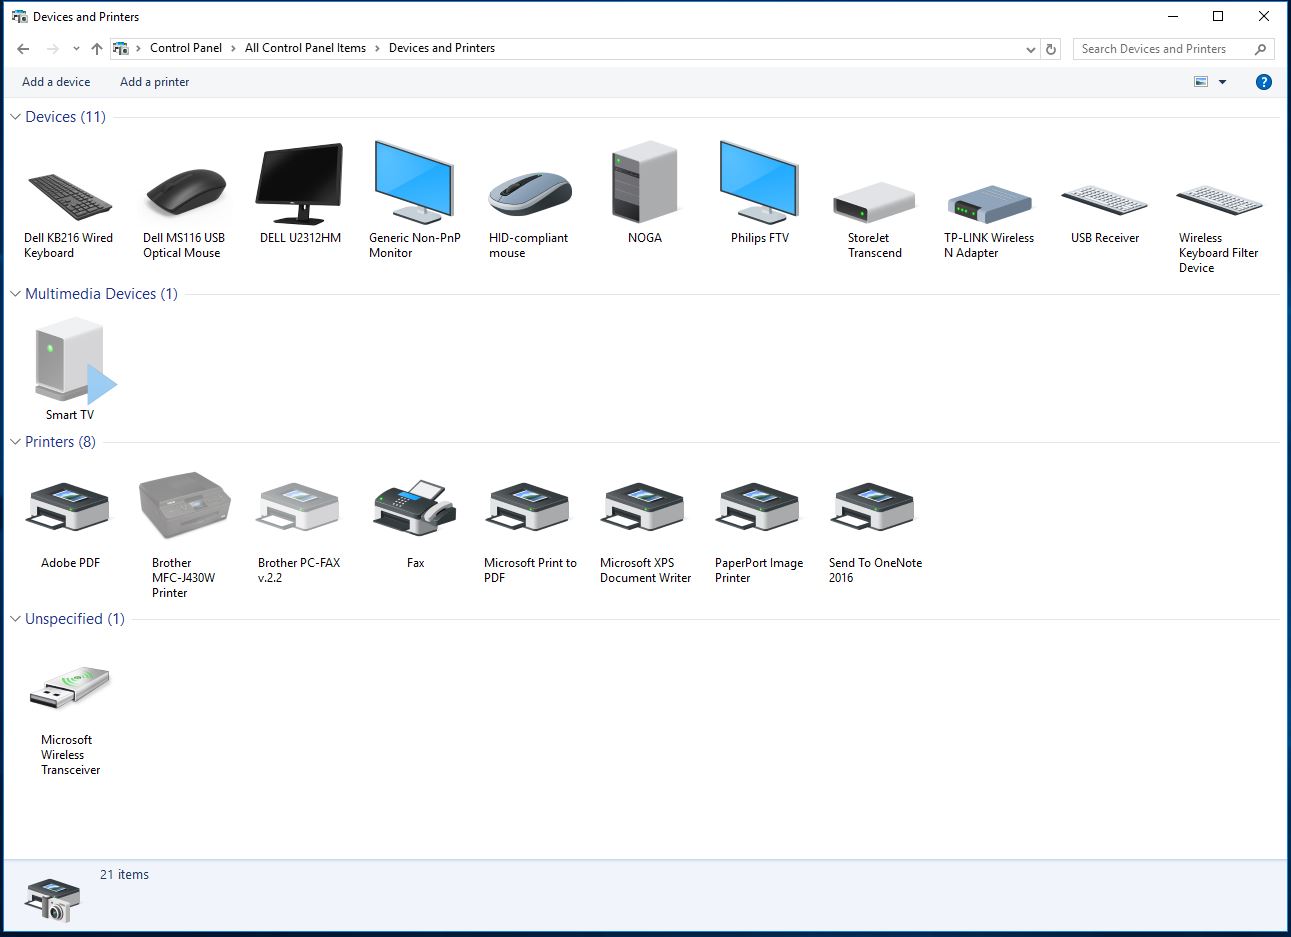Click the USB Receiver keyboard icon
This screenshot has height=937, width=1291.
click(1104, 200)
